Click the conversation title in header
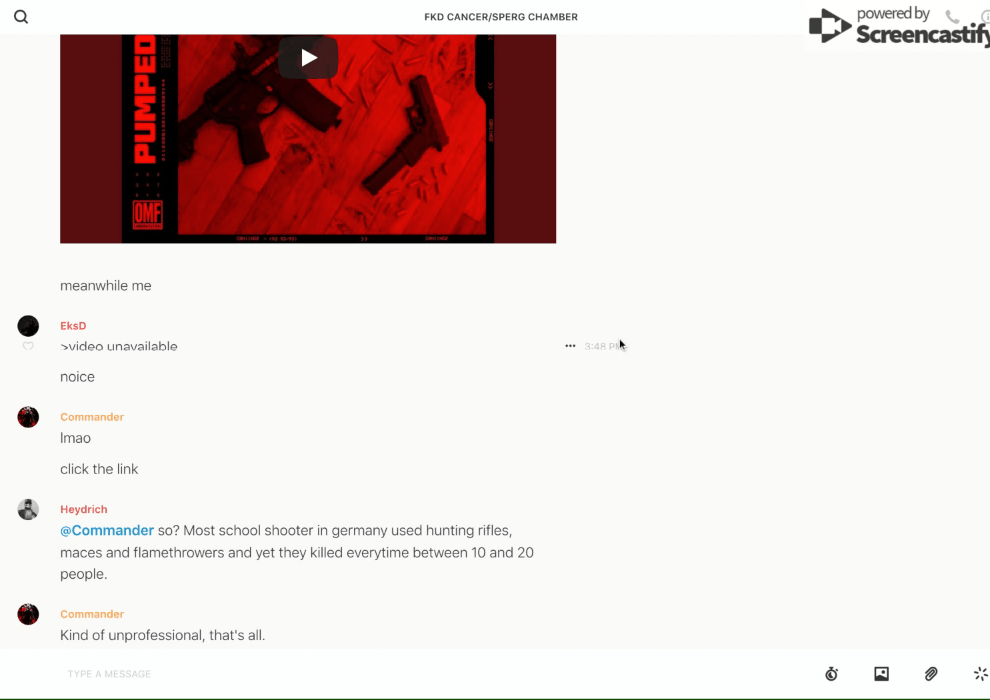 [501, 17]
